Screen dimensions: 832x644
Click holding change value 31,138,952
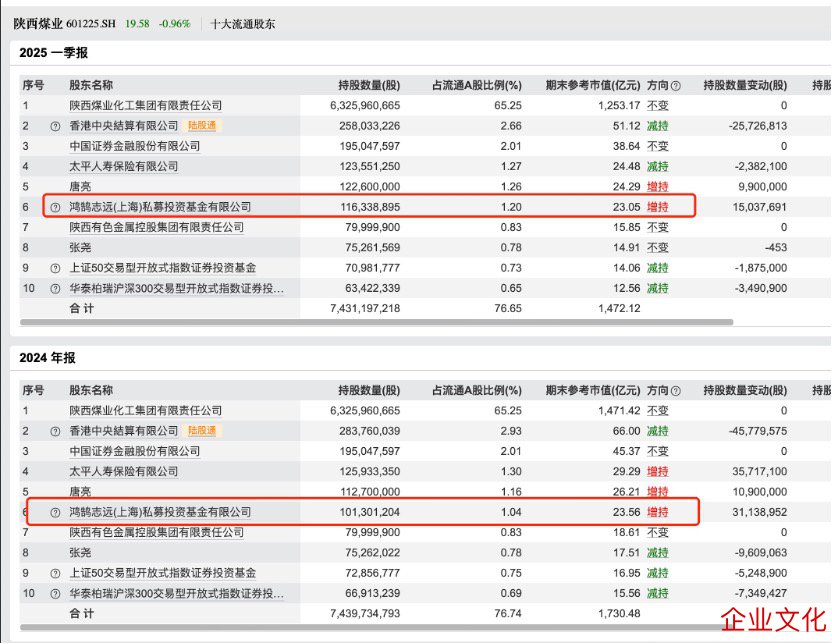pyautogui.click(x=760, y=512)
